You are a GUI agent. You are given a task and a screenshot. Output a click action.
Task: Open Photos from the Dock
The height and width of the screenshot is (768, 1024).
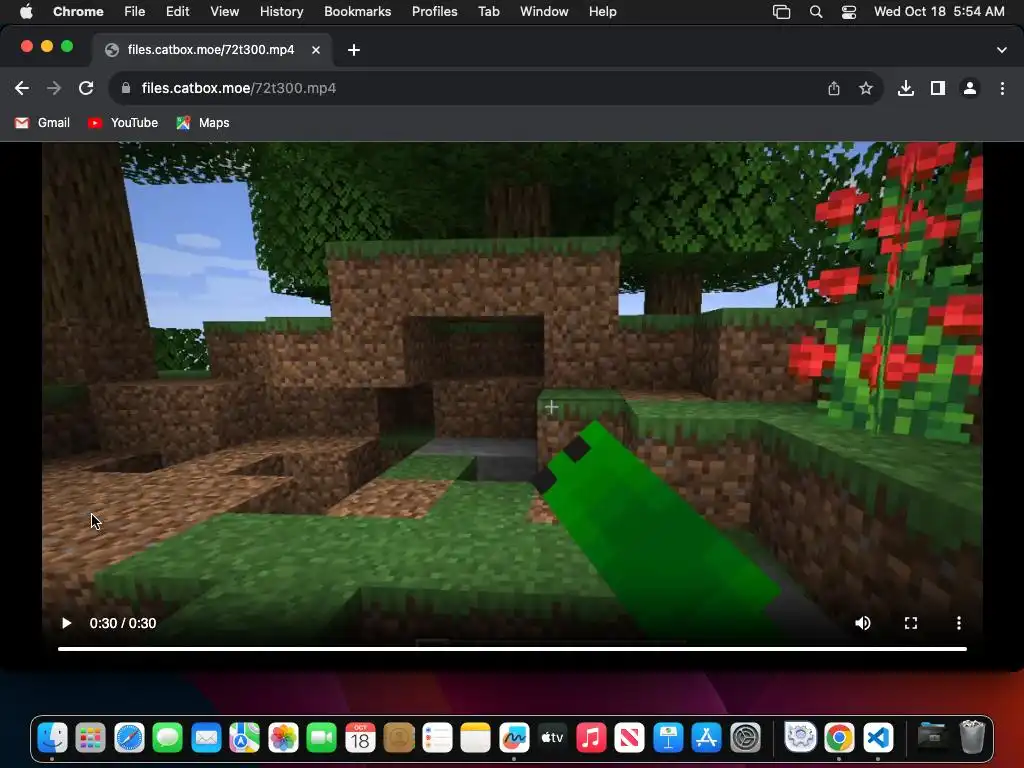click(x=283, y=738)
